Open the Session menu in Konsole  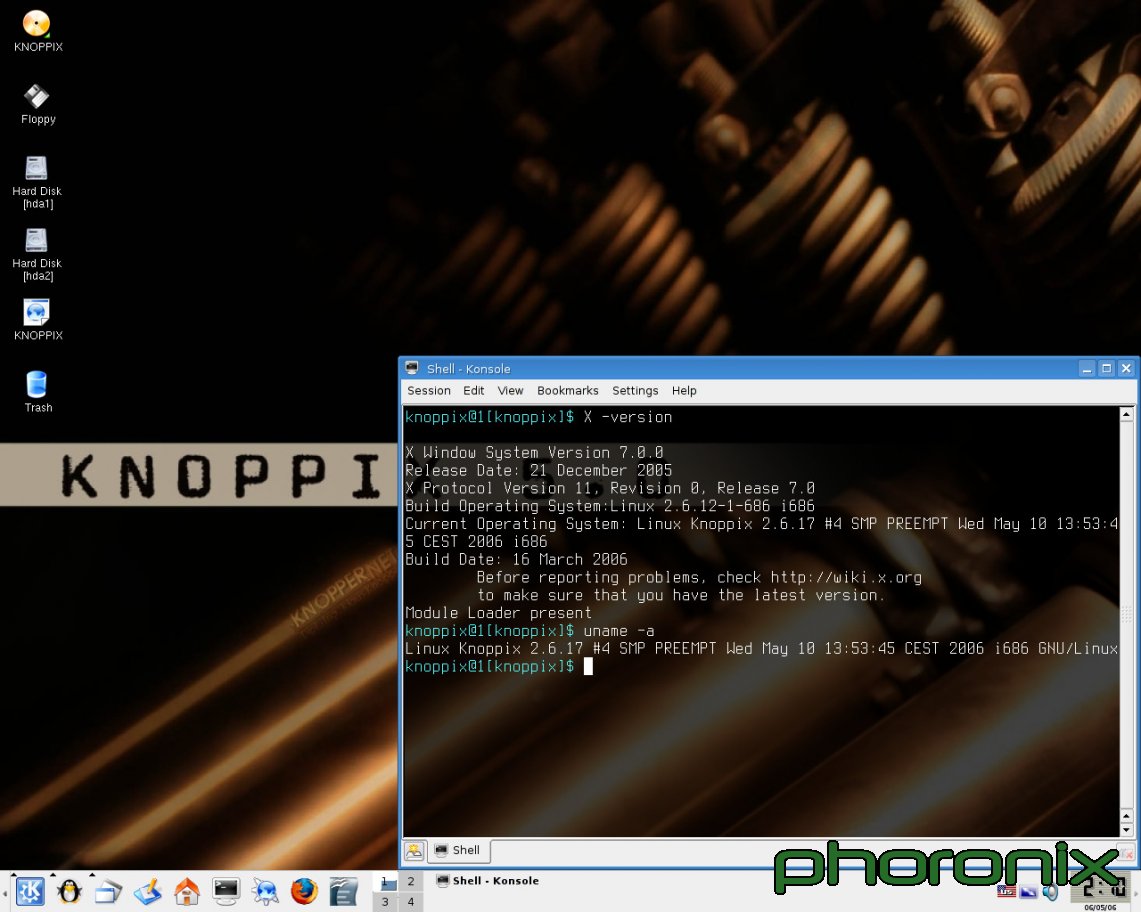428,391
